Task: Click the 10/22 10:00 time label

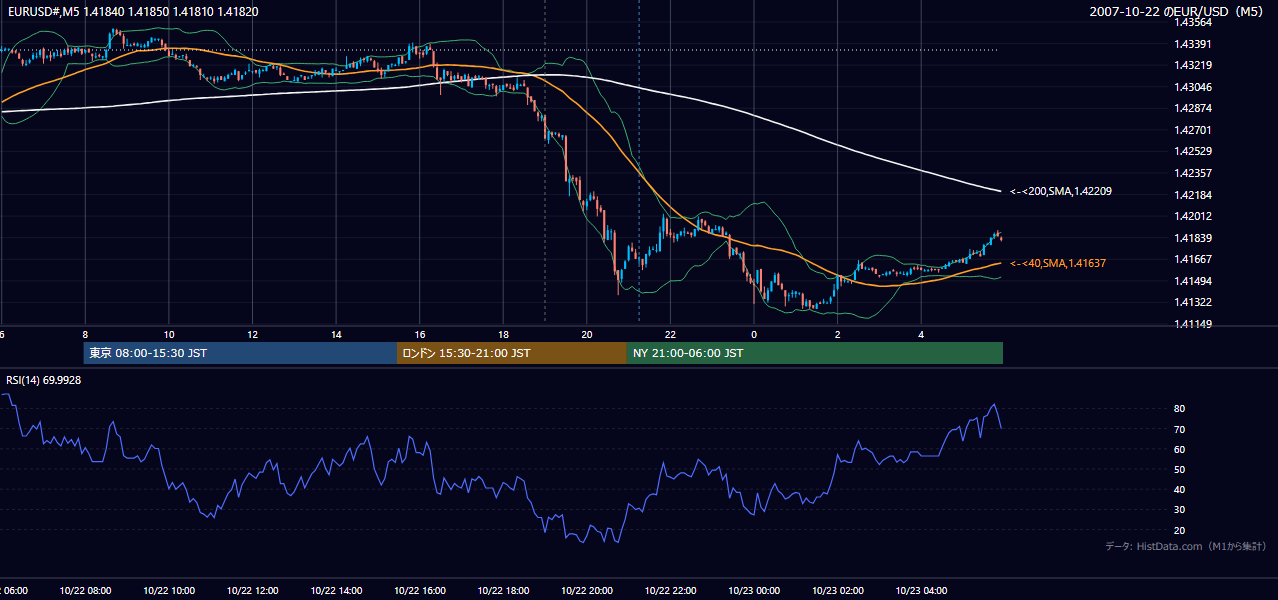Action: [x=169, y=591]
